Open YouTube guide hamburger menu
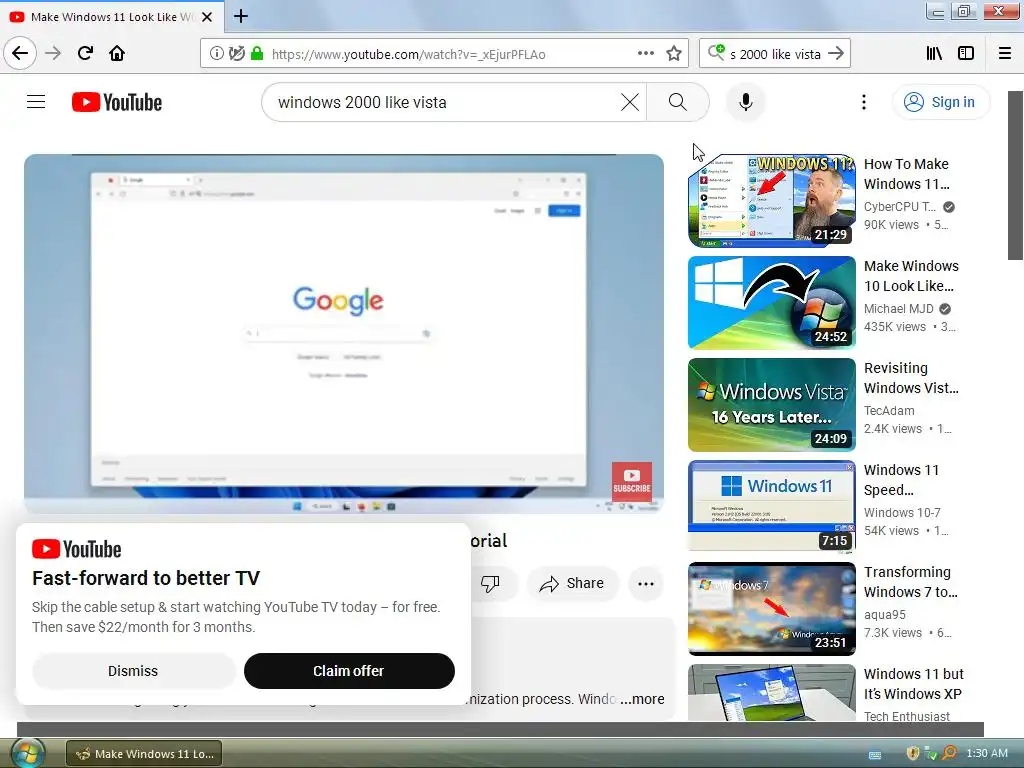This screenshot has height=768, width=1024. pos(36,102)
